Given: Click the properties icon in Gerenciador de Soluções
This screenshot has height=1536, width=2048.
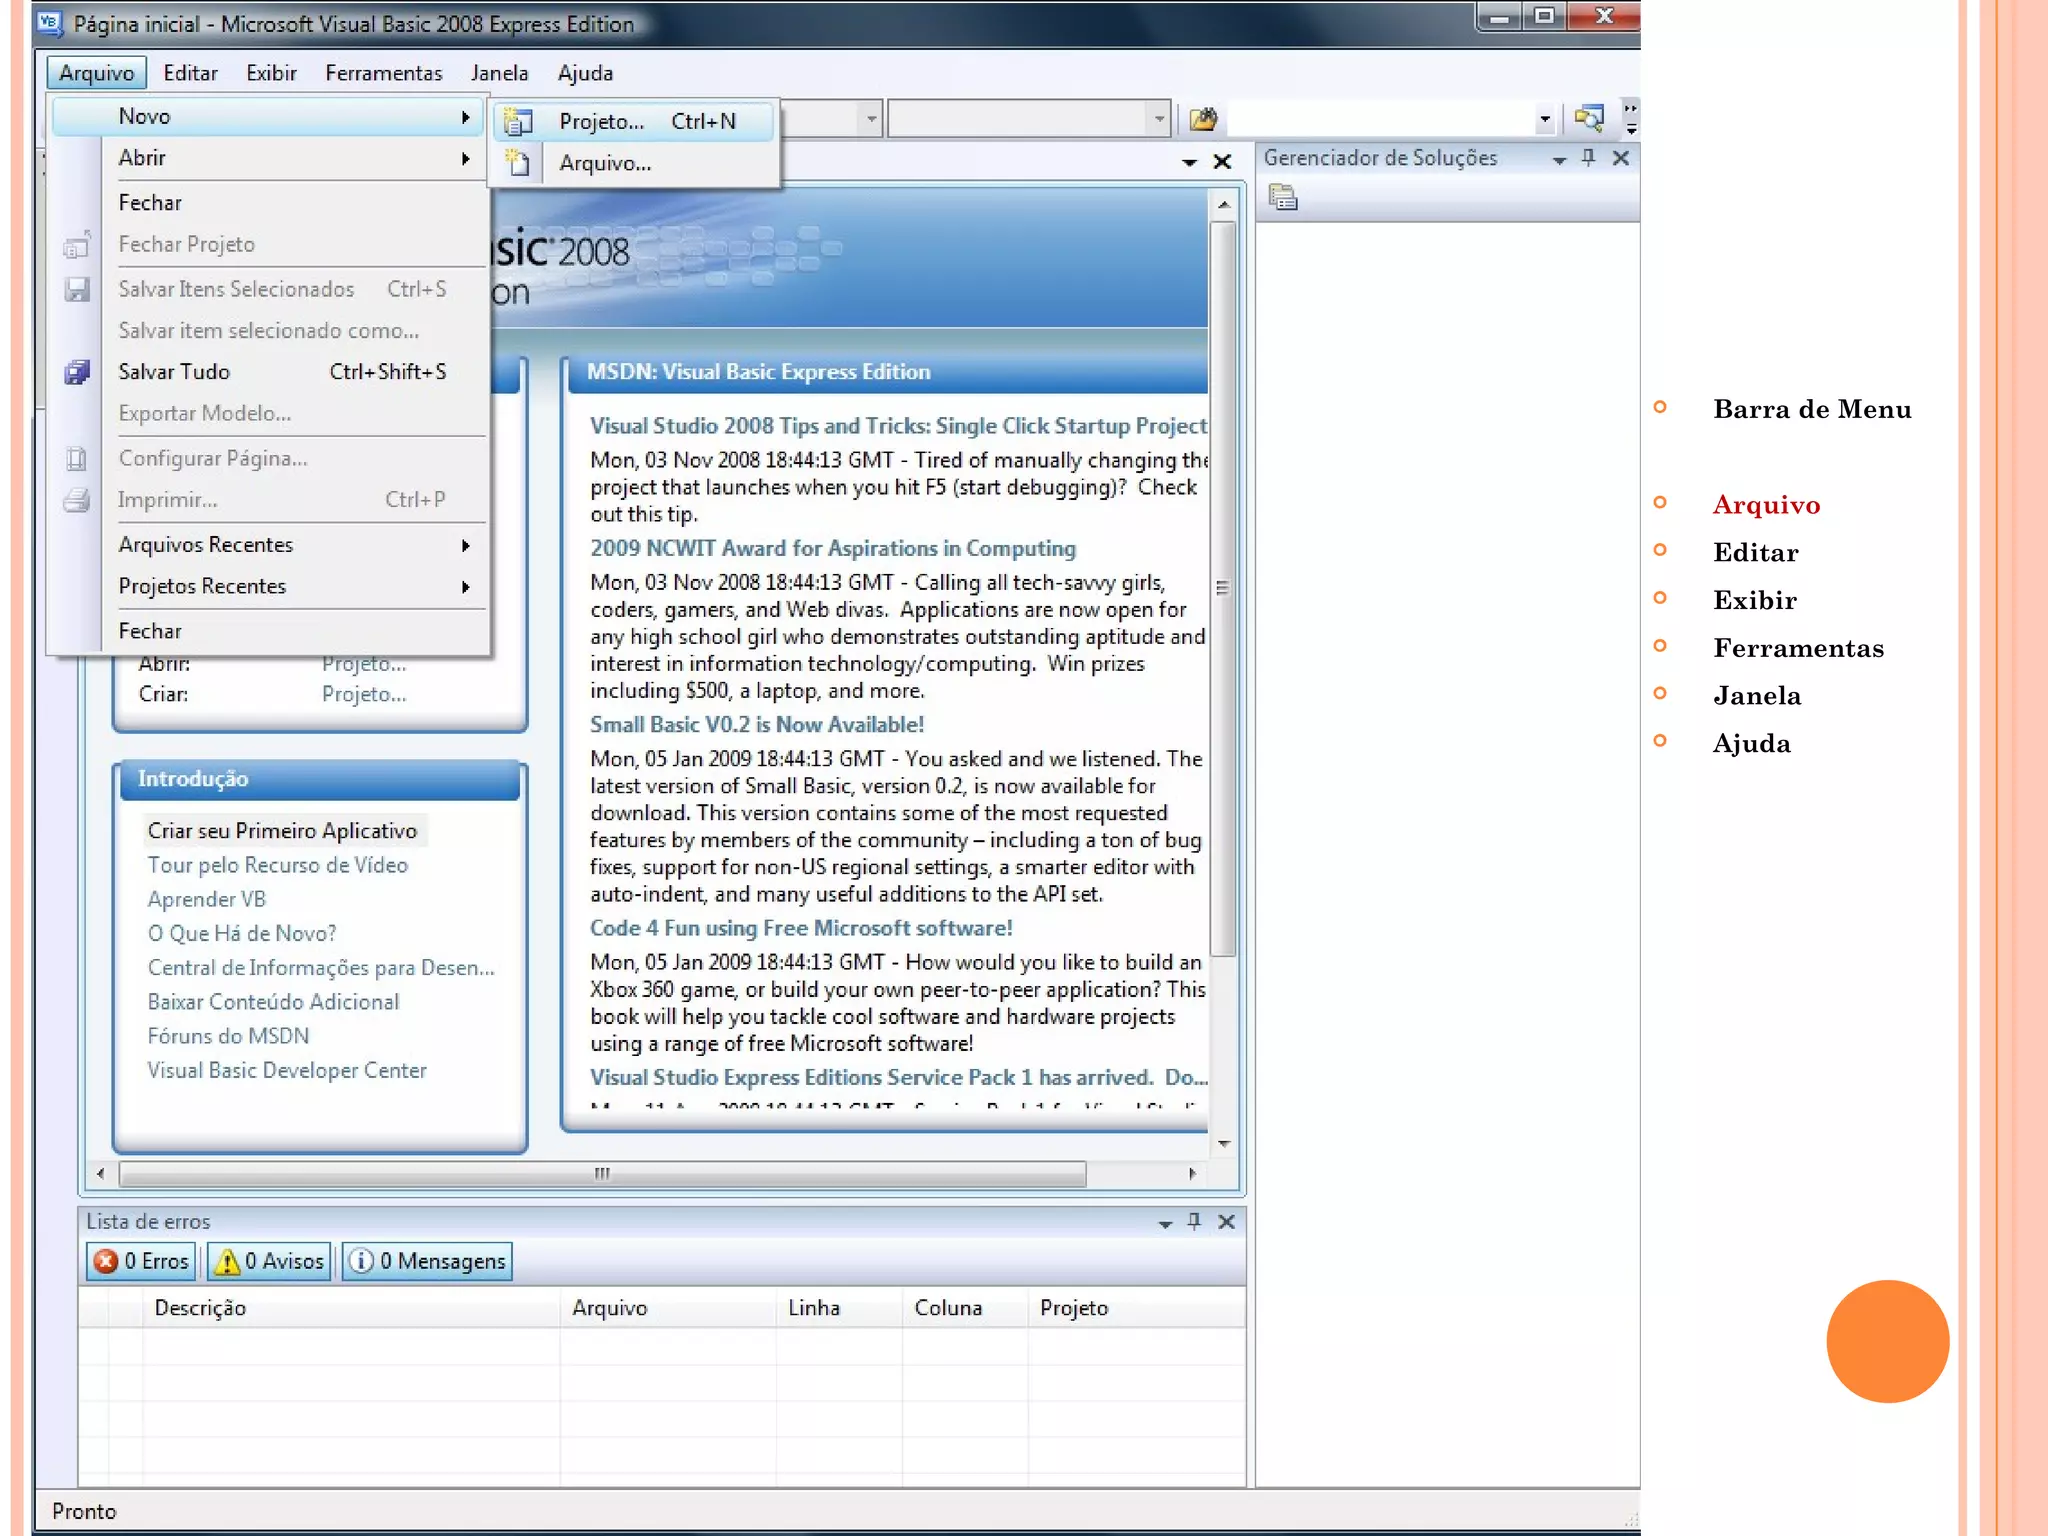Looking at the screenshot, I should (x=1283, y=198).
